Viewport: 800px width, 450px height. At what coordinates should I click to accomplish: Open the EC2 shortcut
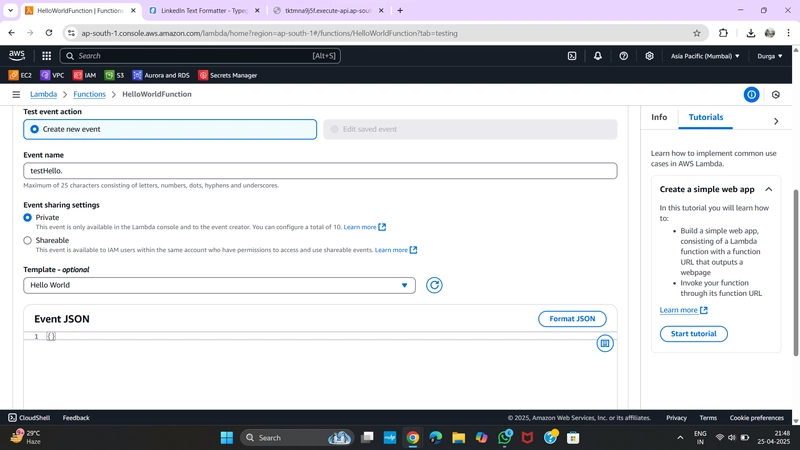20,75
